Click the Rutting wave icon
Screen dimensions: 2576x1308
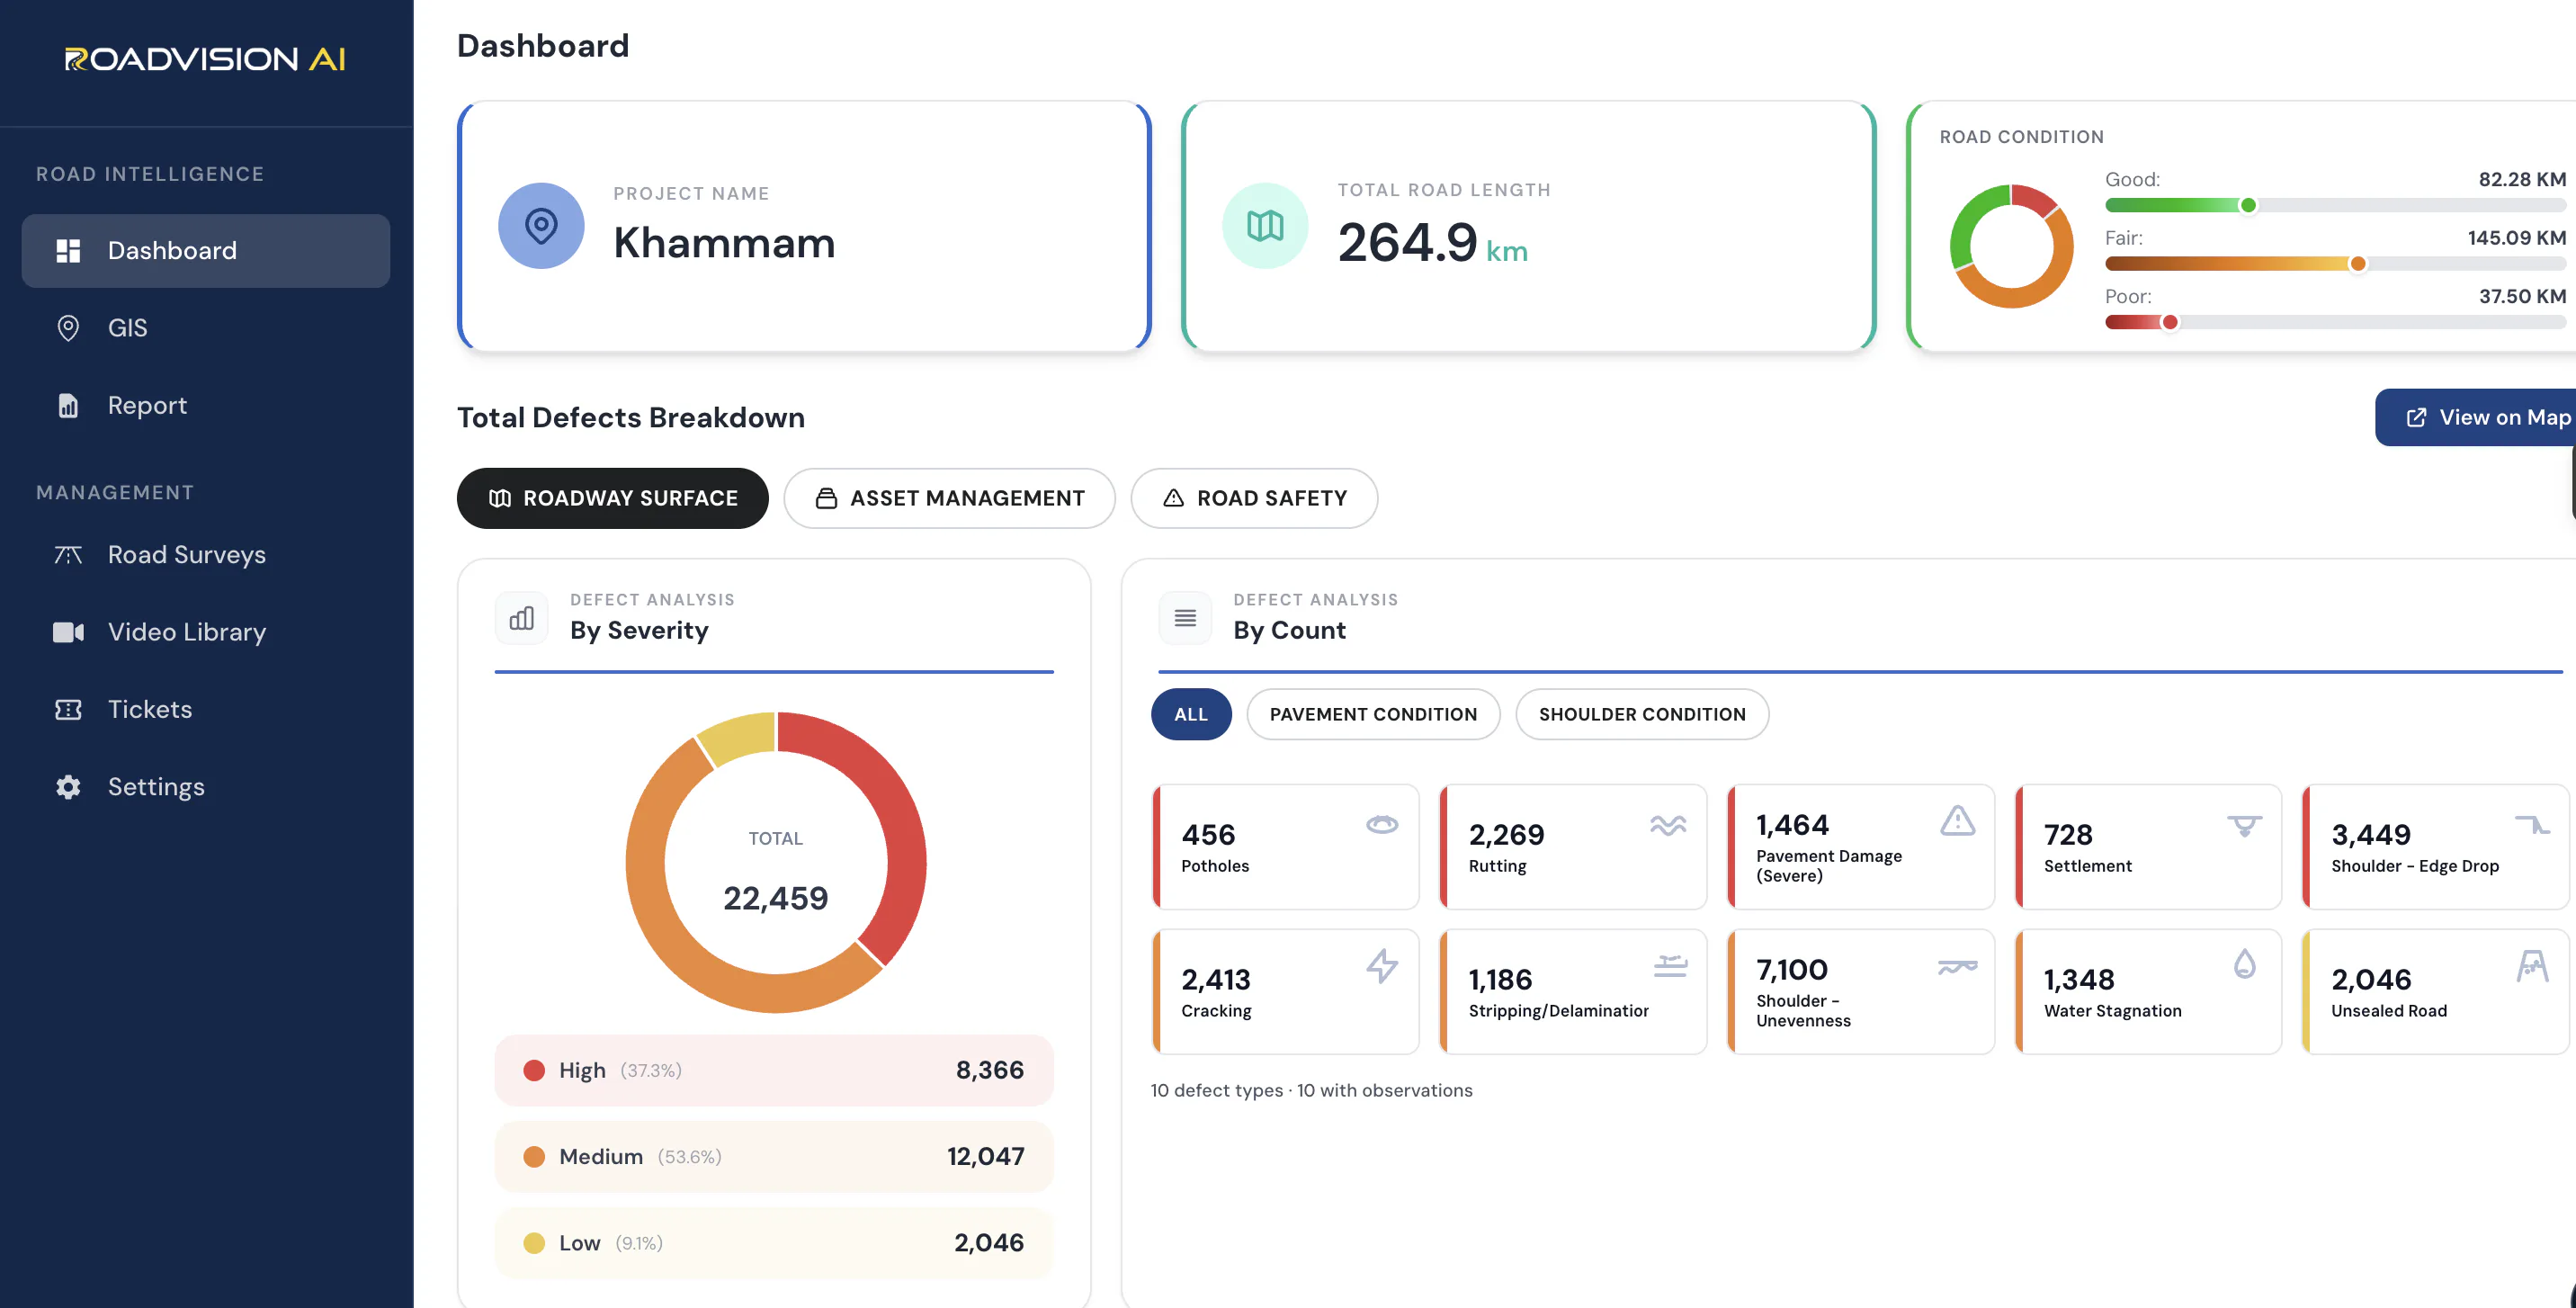point(1668,824)
